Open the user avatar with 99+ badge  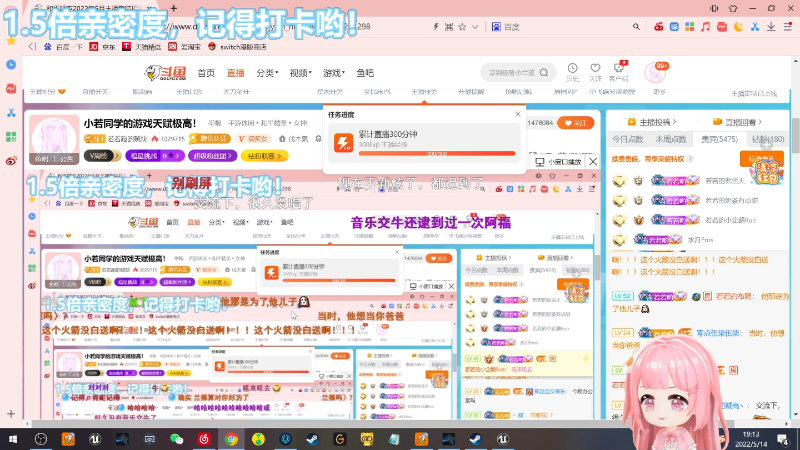point(656,72)
